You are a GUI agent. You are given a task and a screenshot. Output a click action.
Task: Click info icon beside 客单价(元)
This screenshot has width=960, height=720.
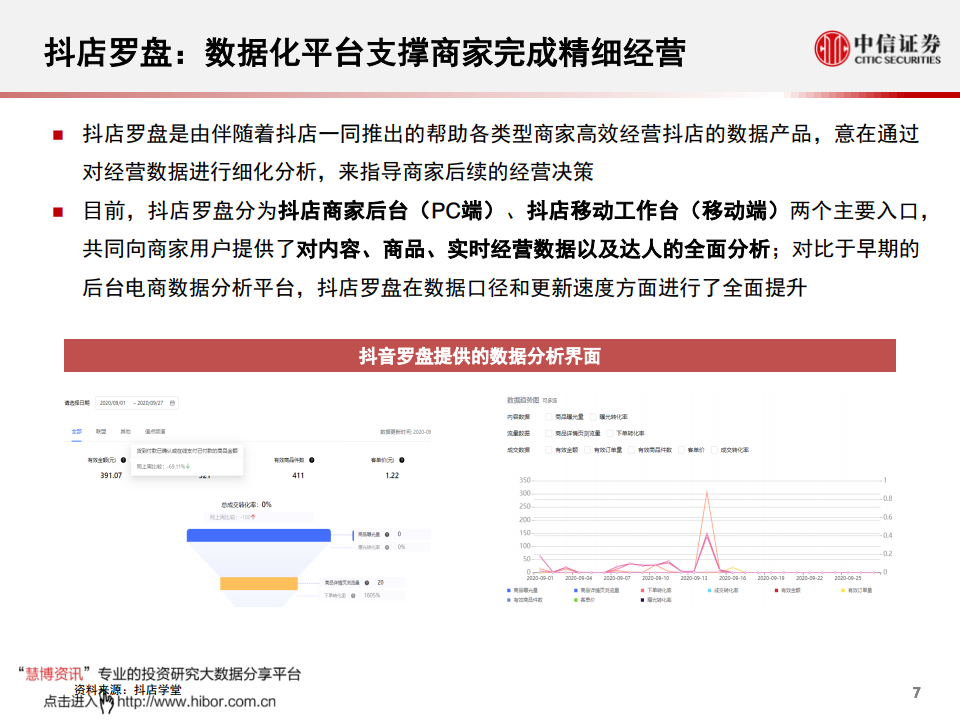point(402,460)
